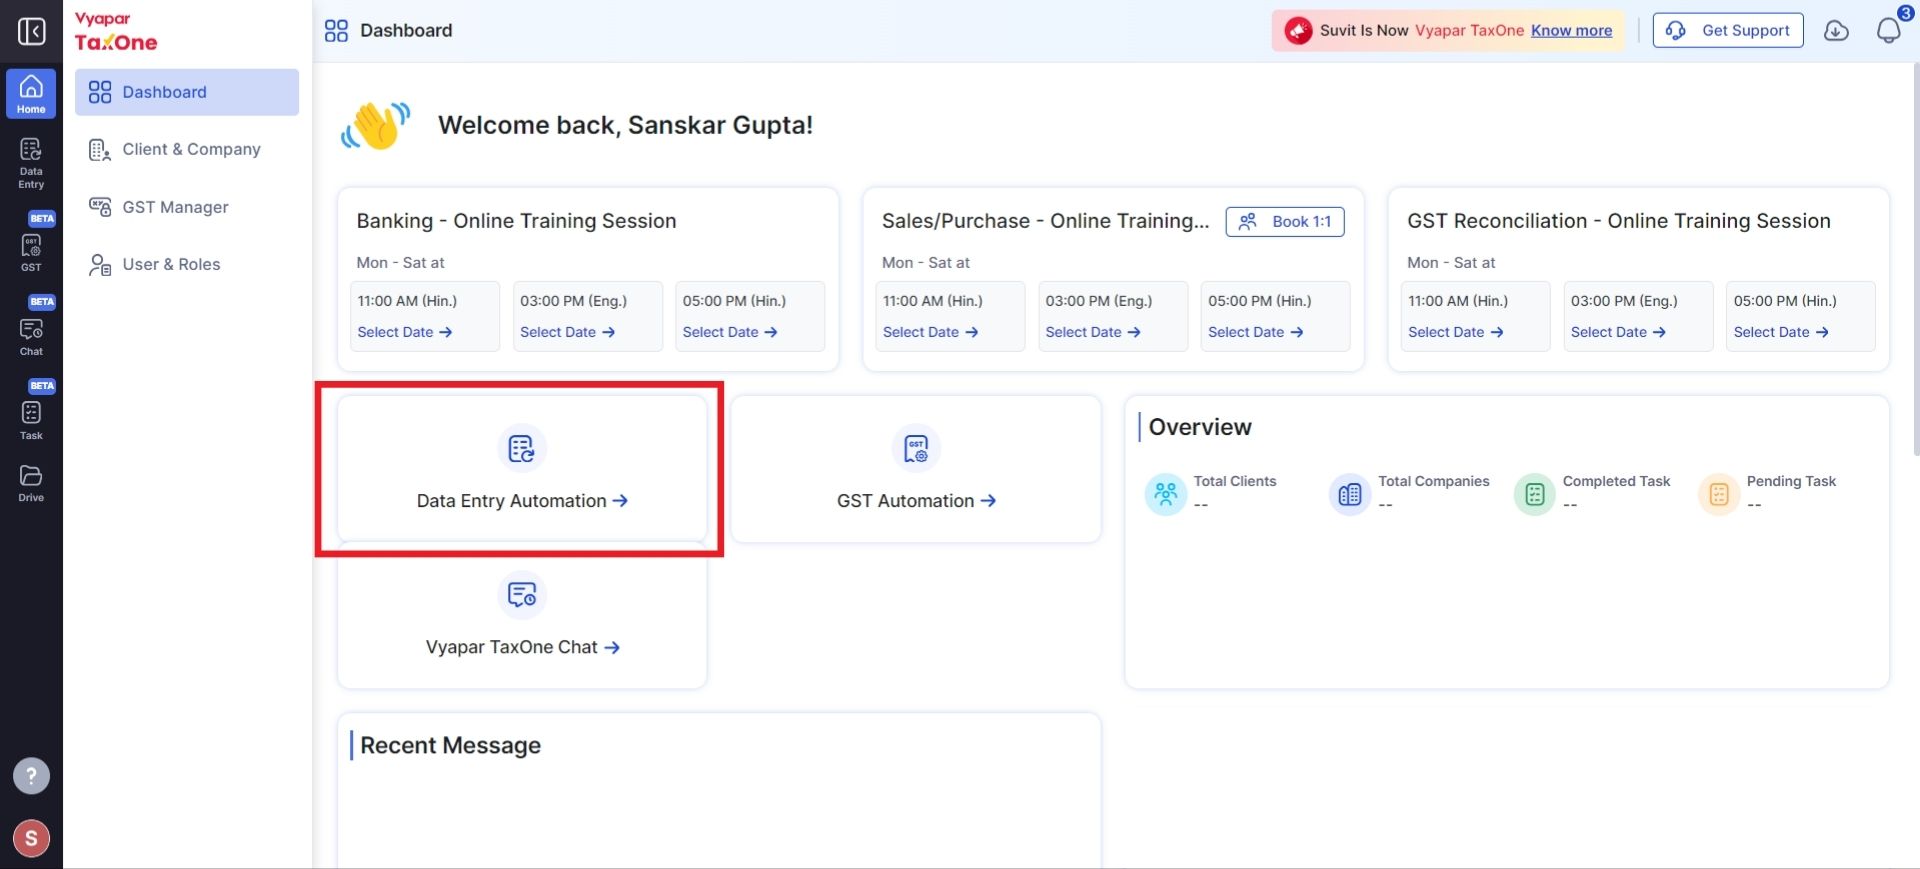
Task: Click the Overview heading
Action: (1200, 427)
